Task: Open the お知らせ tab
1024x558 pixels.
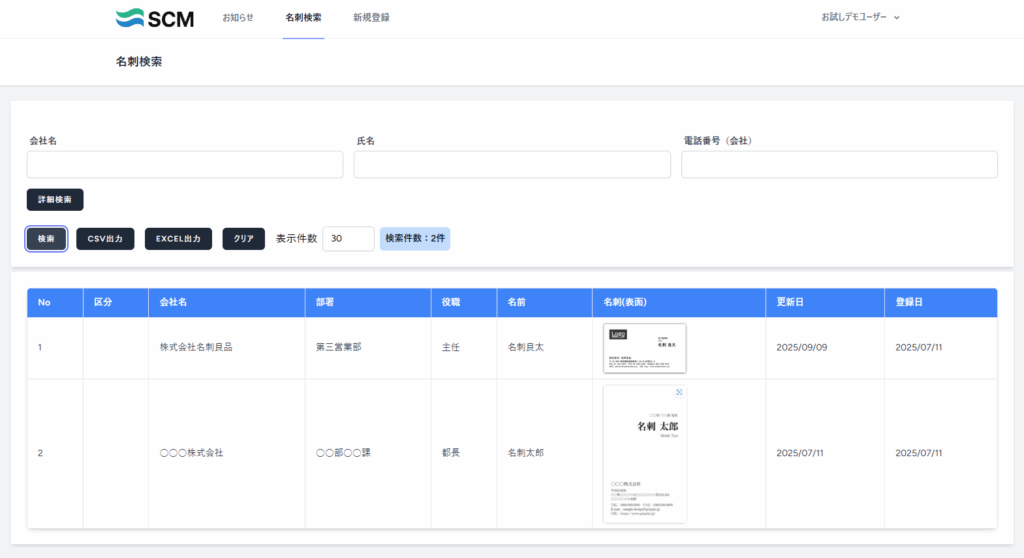Action: tap(238, 18)
